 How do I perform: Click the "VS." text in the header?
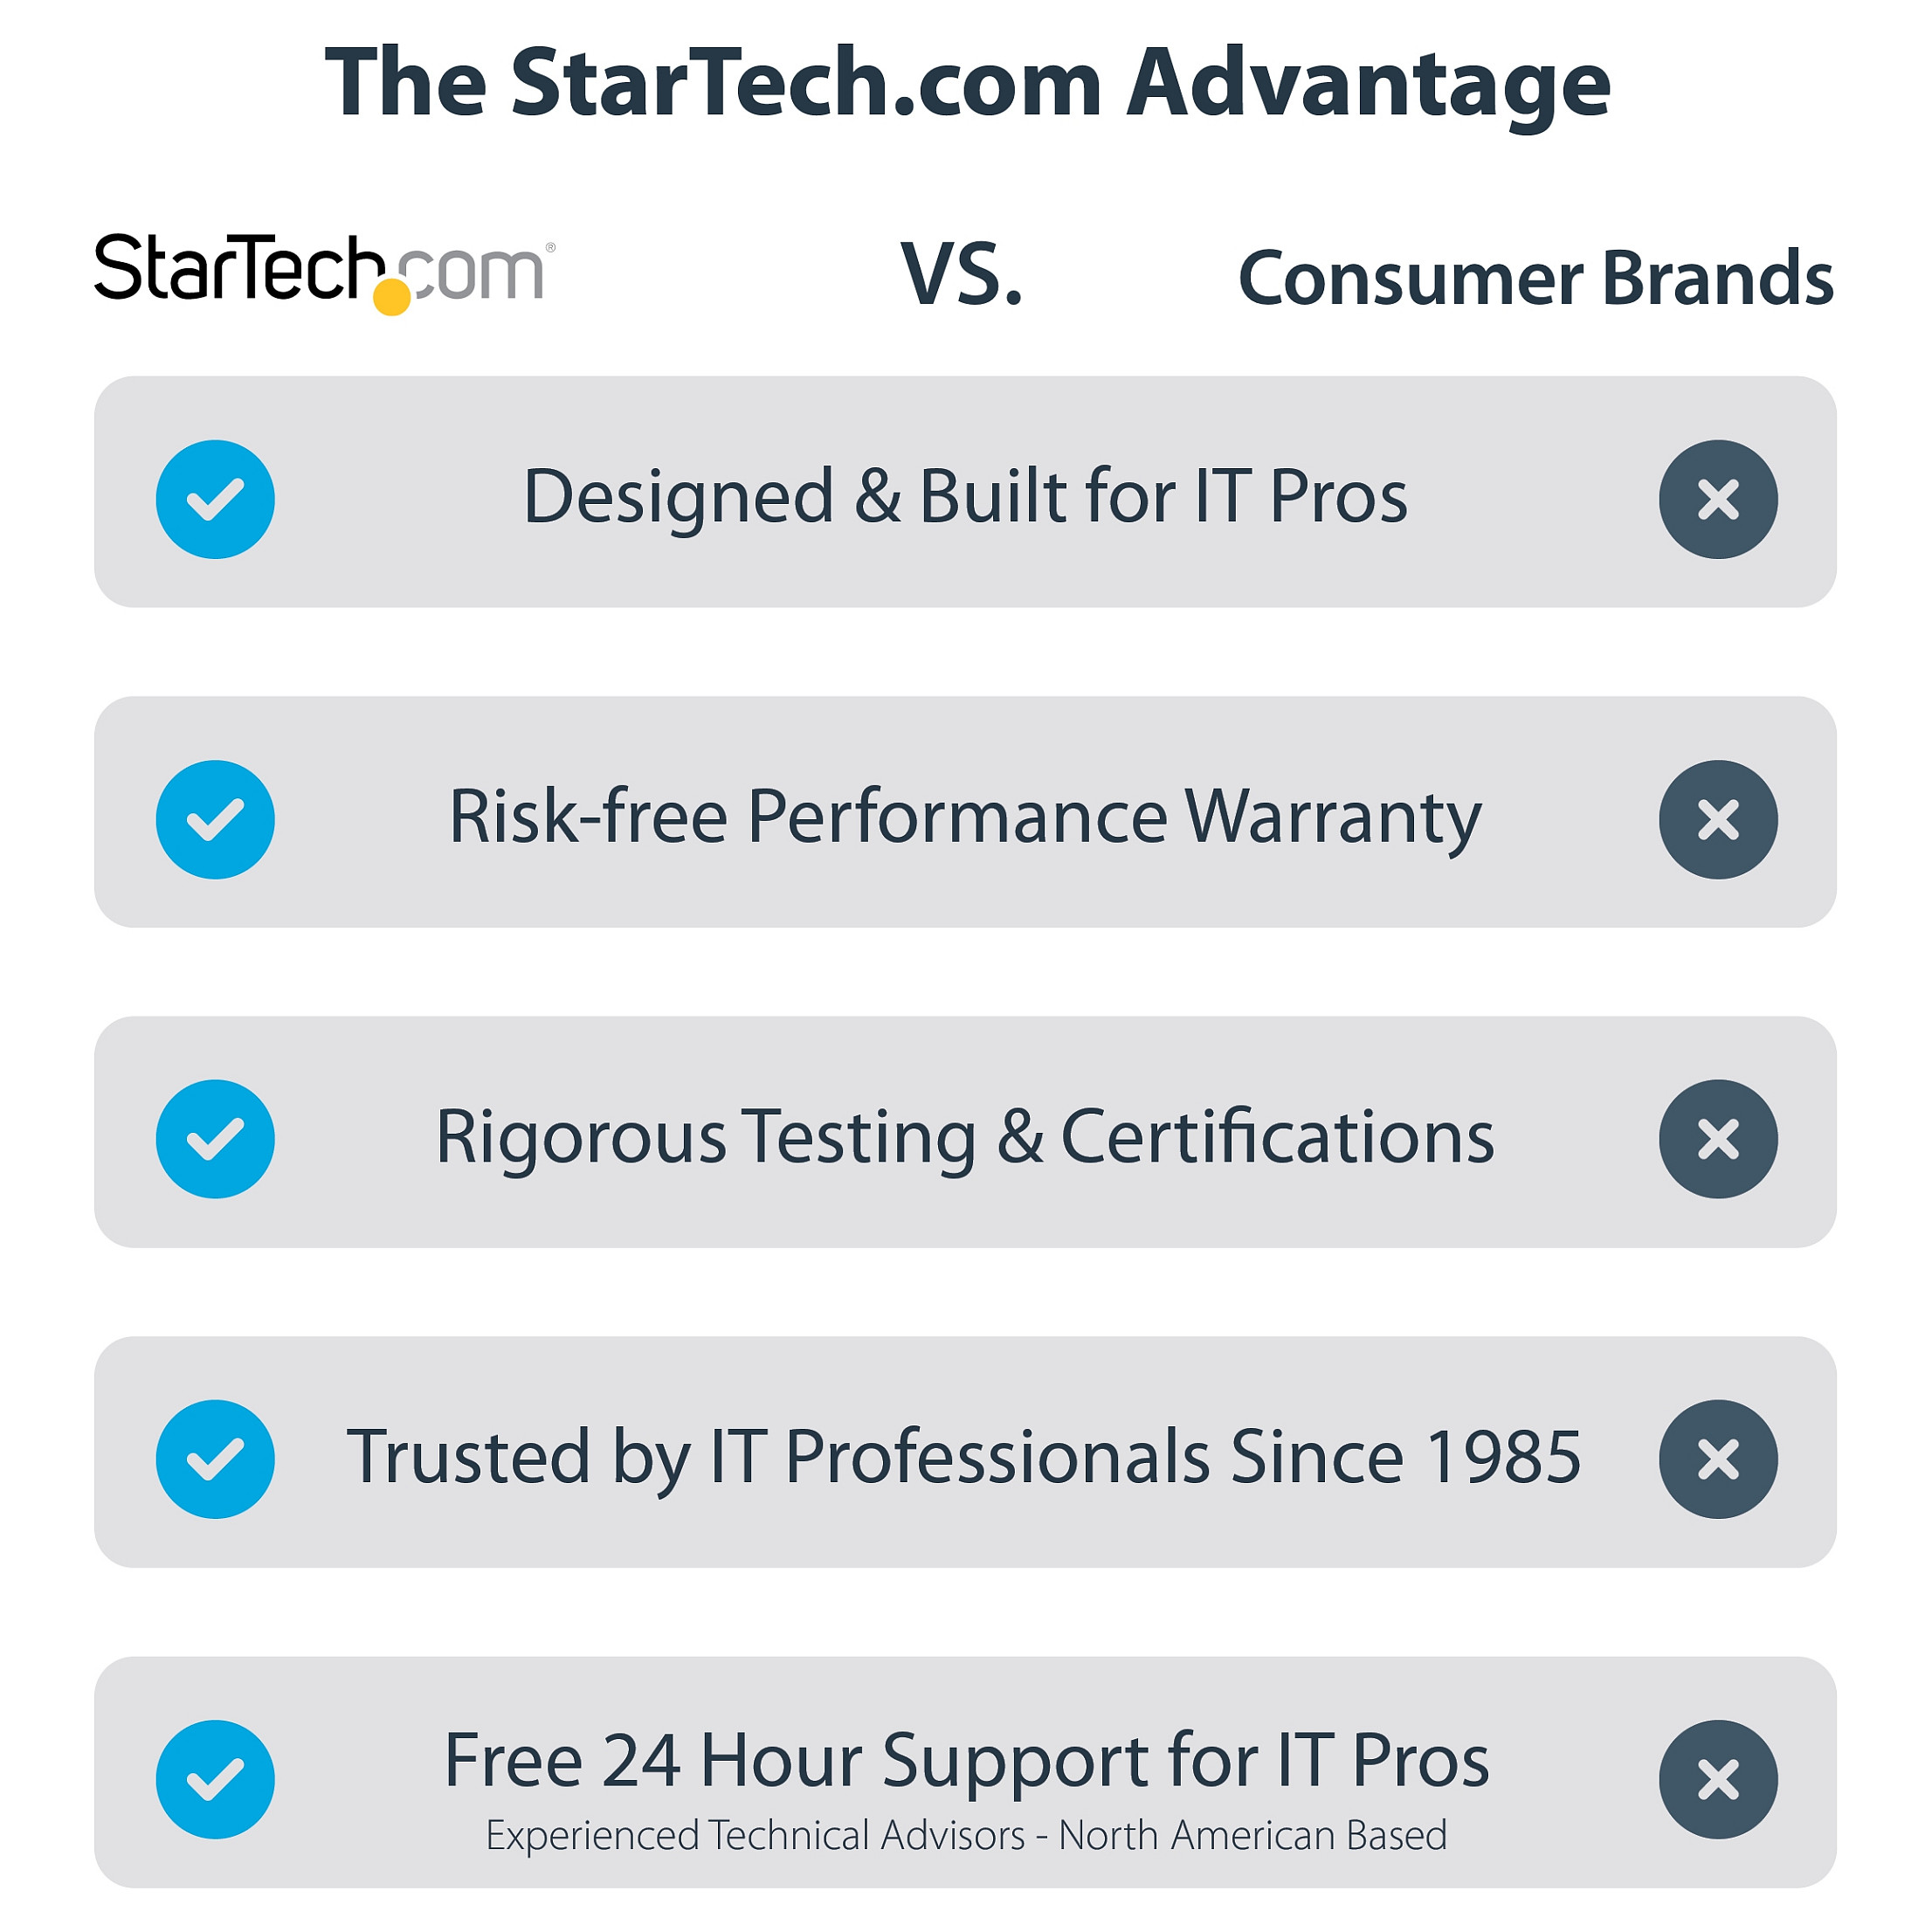pos(961,275)
